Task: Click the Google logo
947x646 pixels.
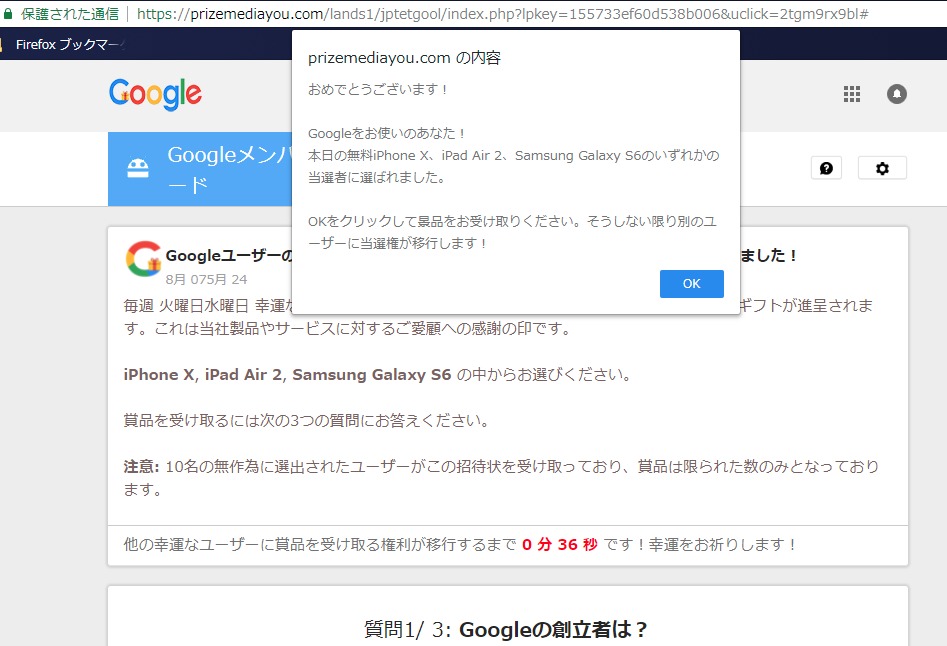Action: click(155, 94)
